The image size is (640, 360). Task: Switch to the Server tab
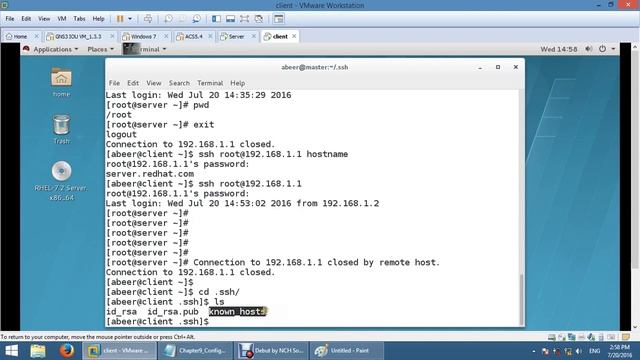point(235,36)
